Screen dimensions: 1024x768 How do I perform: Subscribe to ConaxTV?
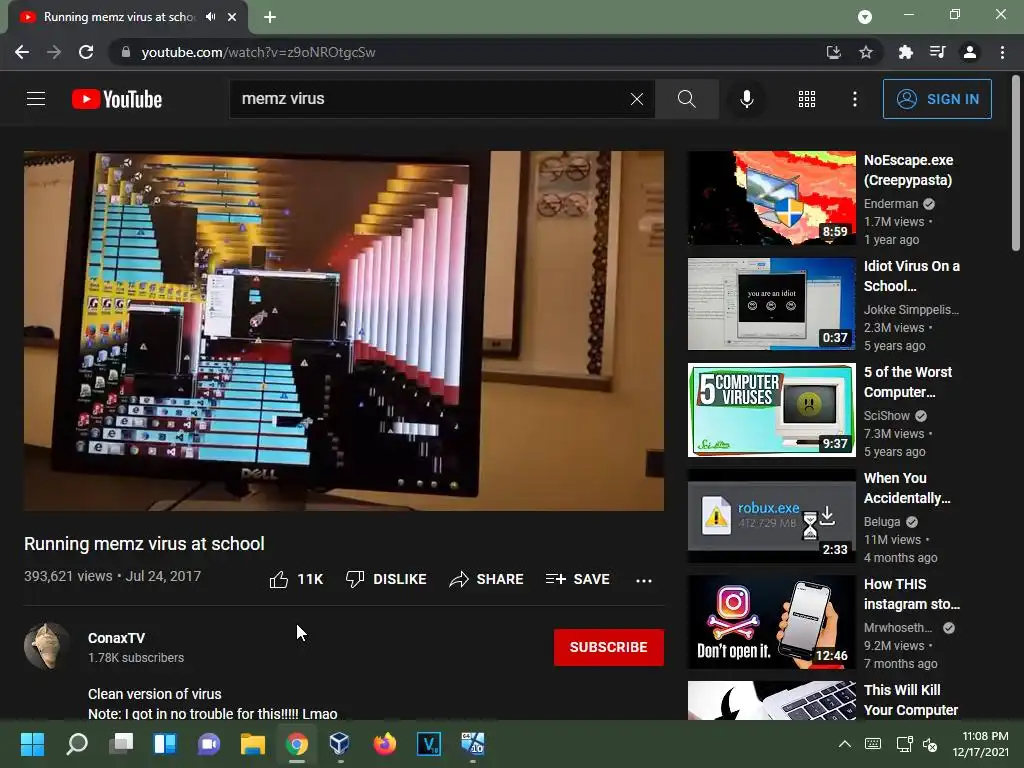pos(609,647)
